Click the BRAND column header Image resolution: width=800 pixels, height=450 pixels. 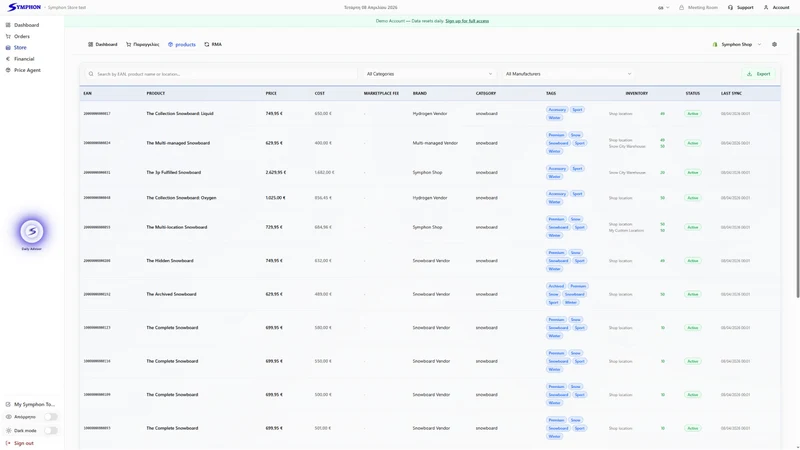(x=419, y=93)
